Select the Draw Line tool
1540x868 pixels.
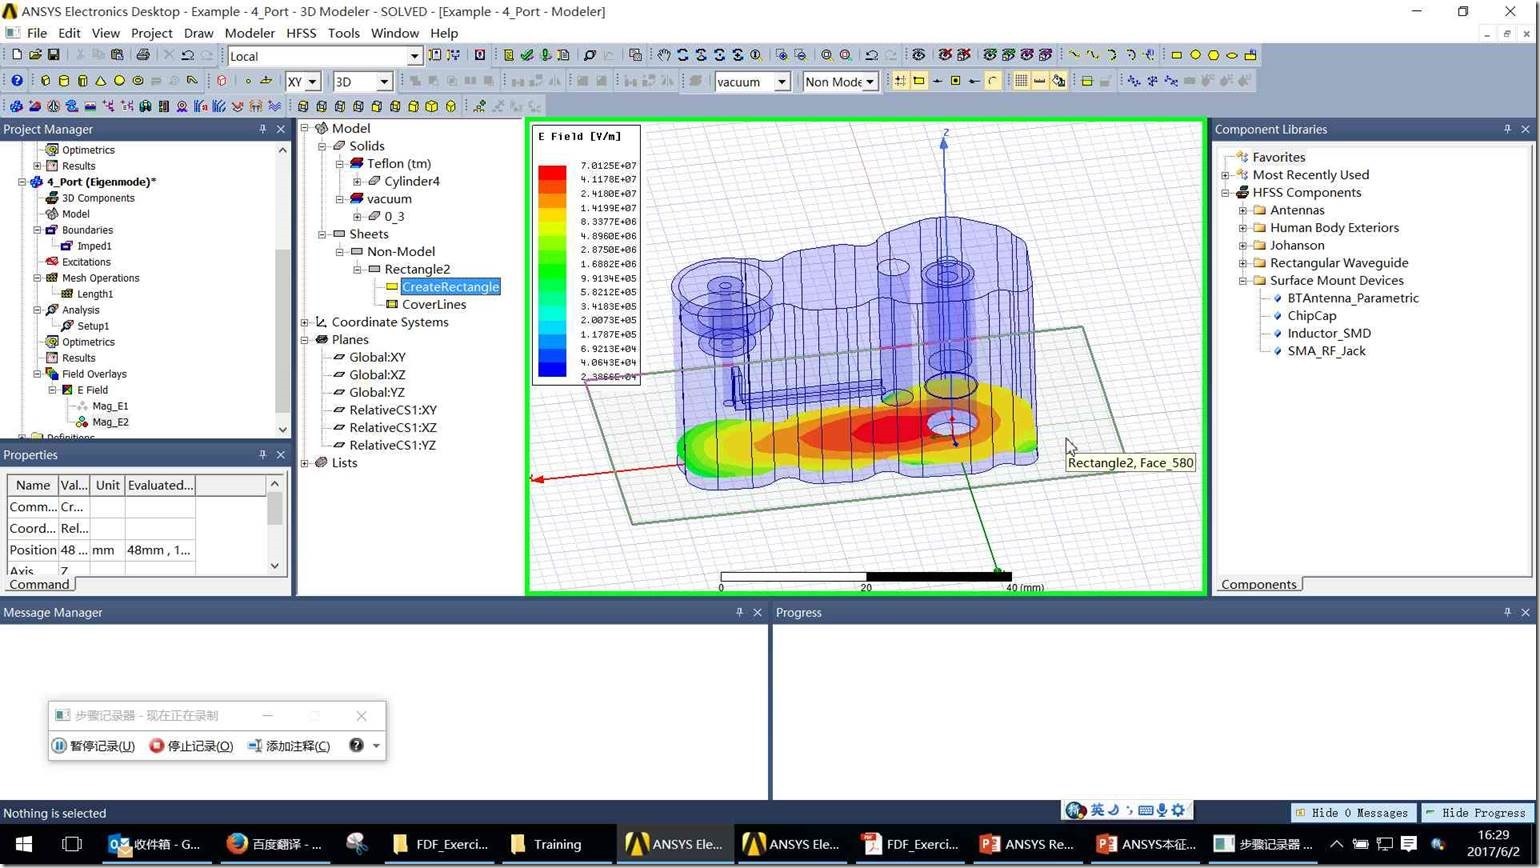coord(1073,55)
